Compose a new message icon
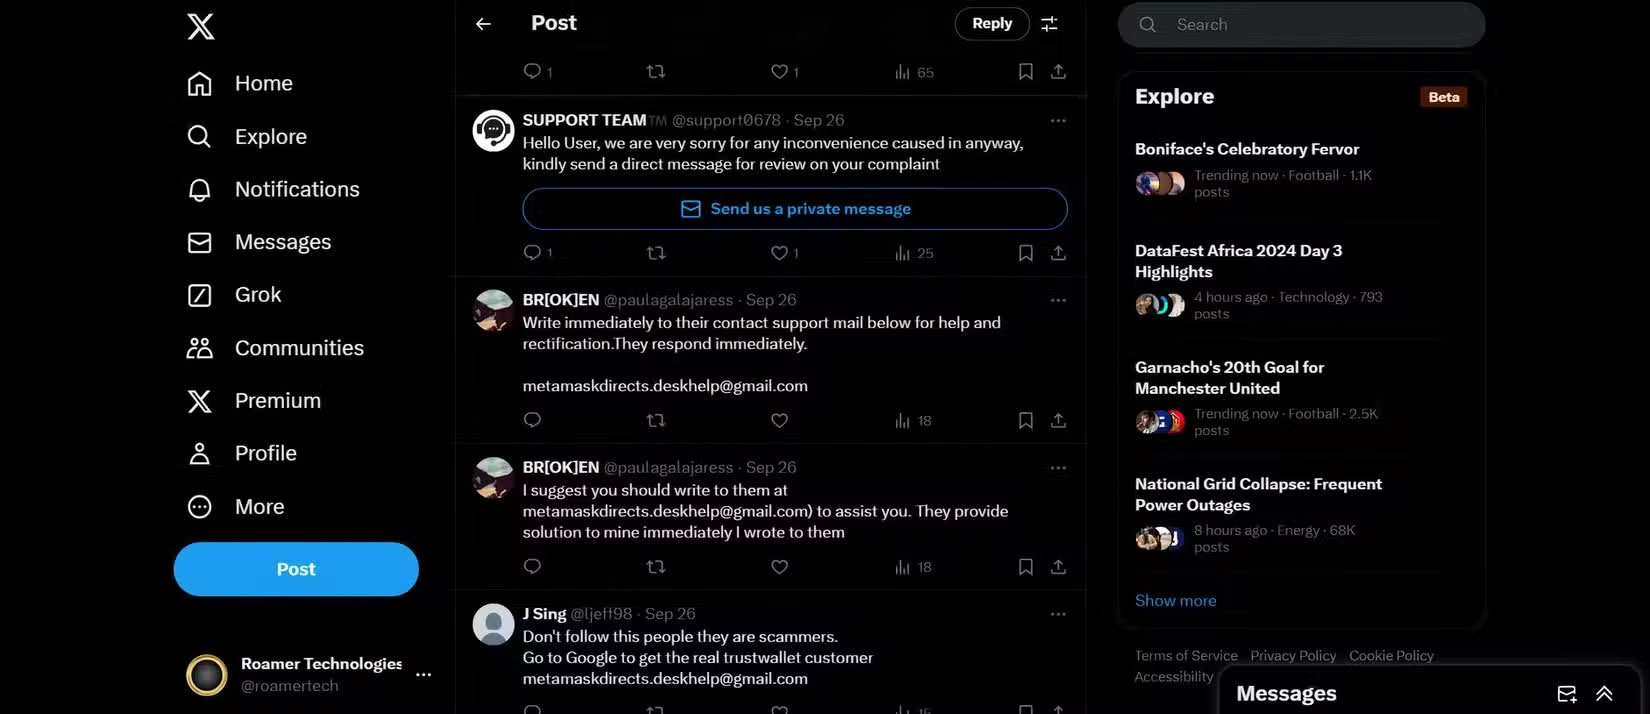This screenshot has height=714, width=1650. coord(1567,694)
